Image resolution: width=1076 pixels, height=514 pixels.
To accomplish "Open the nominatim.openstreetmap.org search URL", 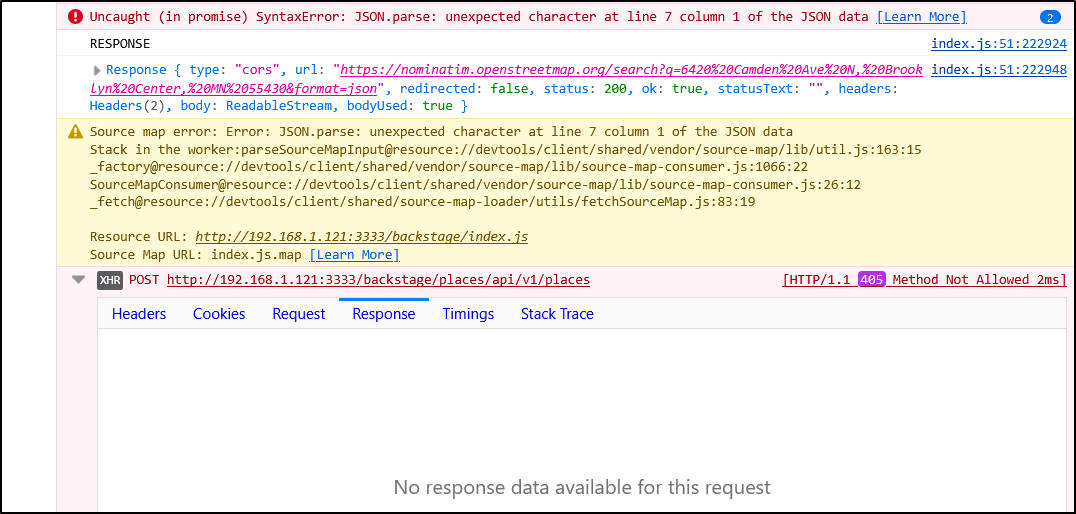I will click(506, 79).
